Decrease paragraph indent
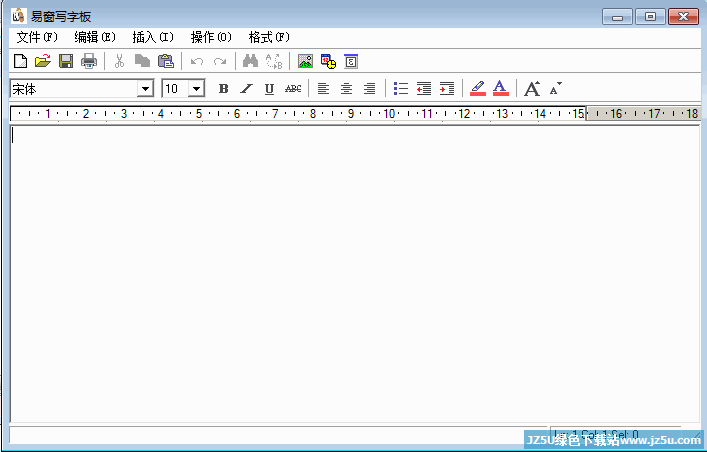Image resolution: width=707 pixels, height=452 pixels. coord(424,88)
